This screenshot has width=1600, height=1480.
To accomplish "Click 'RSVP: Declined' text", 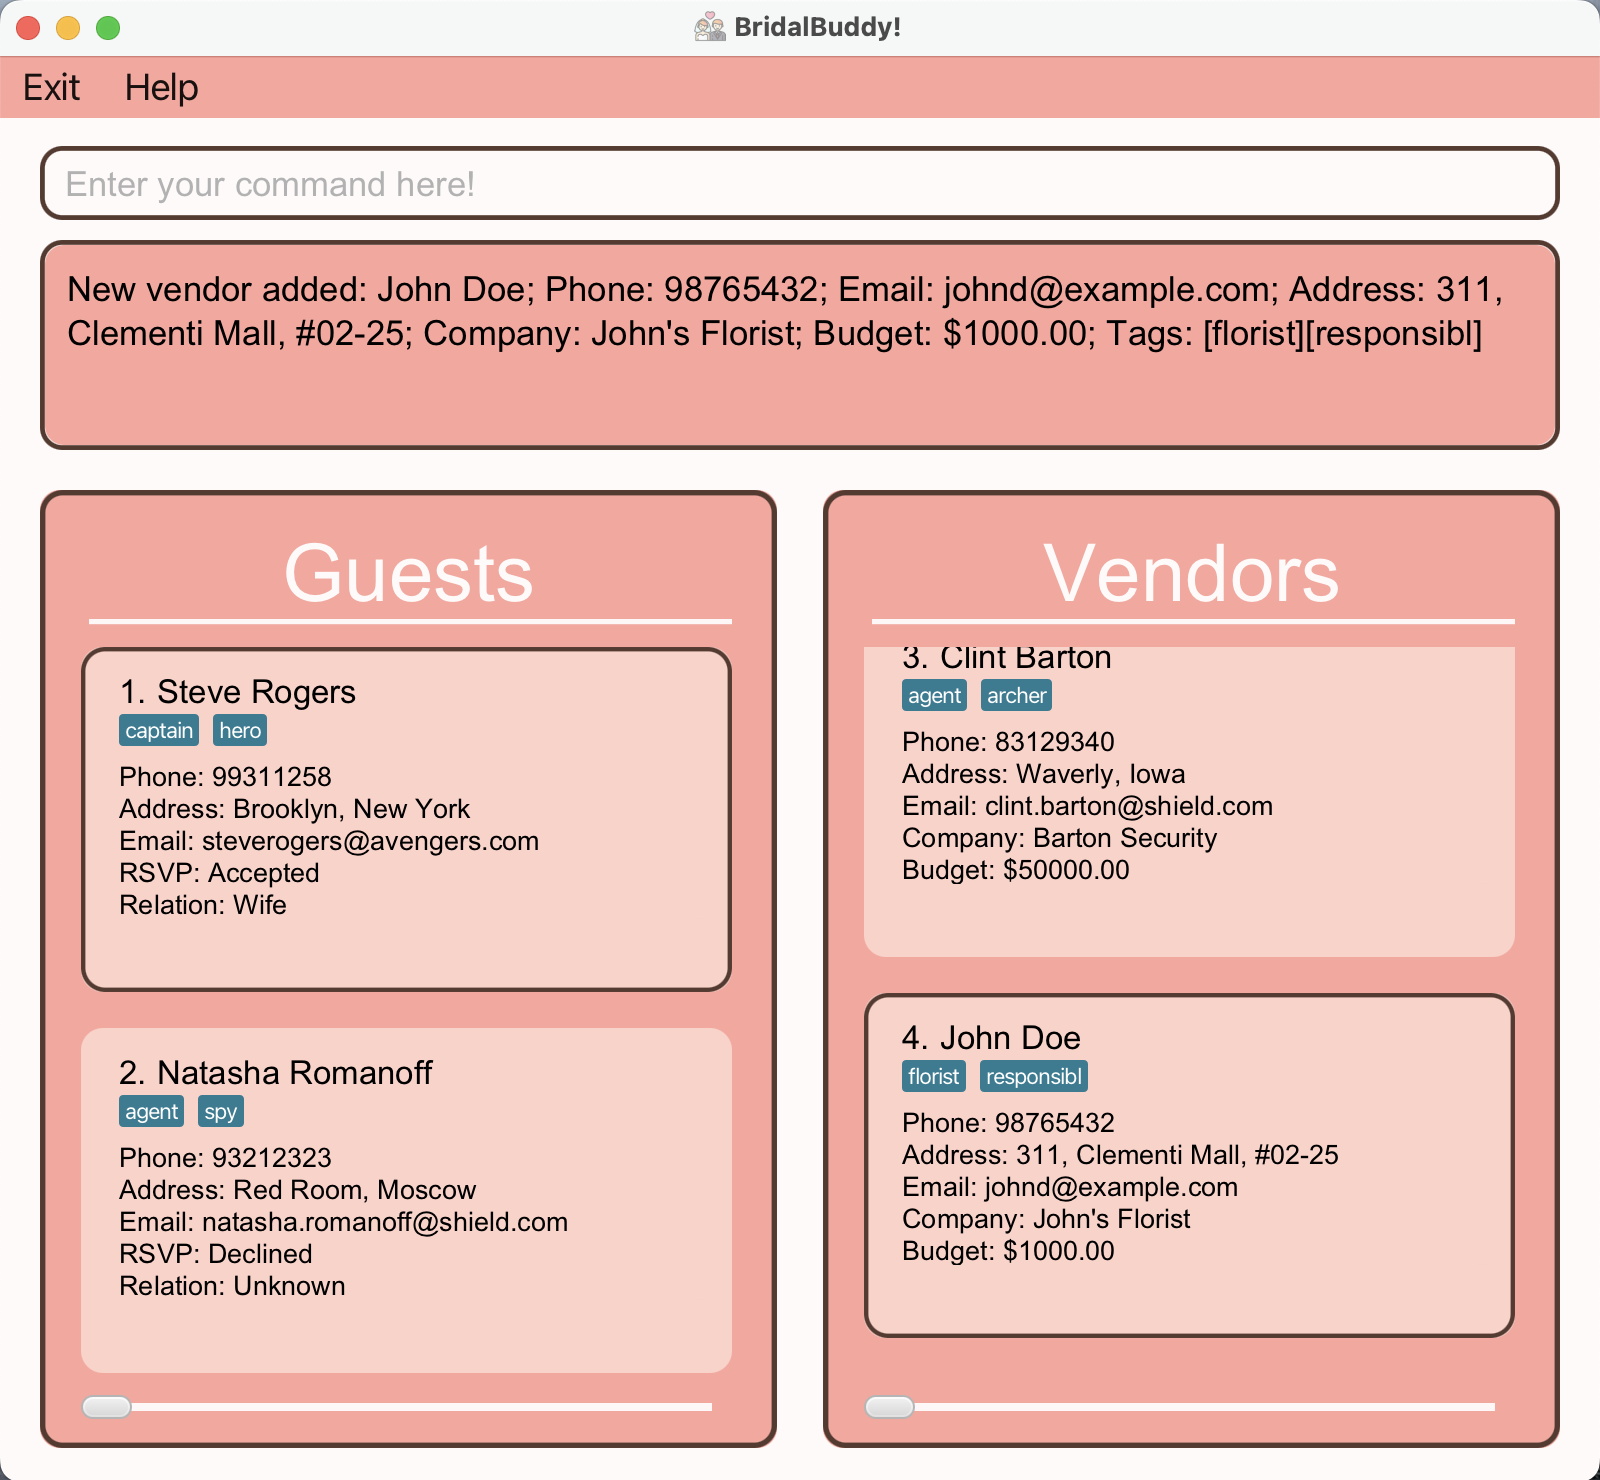I will pos(216,1254).
